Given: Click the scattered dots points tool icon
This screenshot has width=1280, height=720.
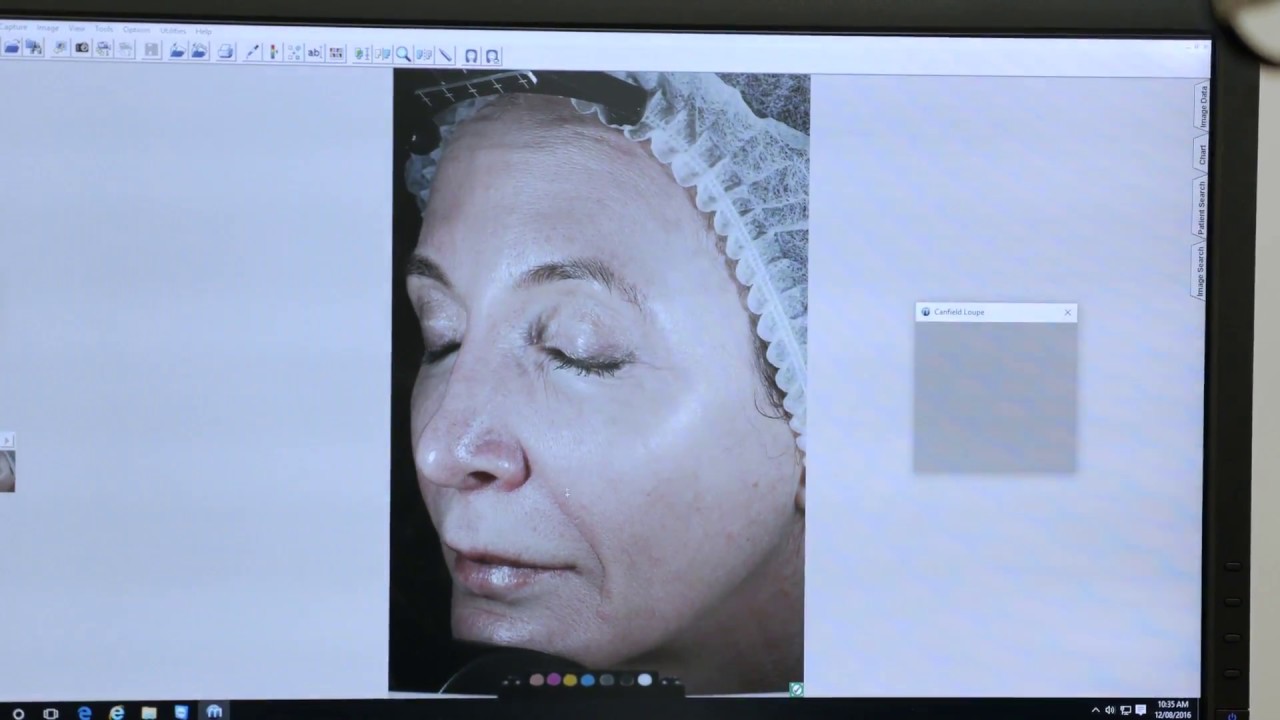Looking at the screenshot, I should [294, 53].
